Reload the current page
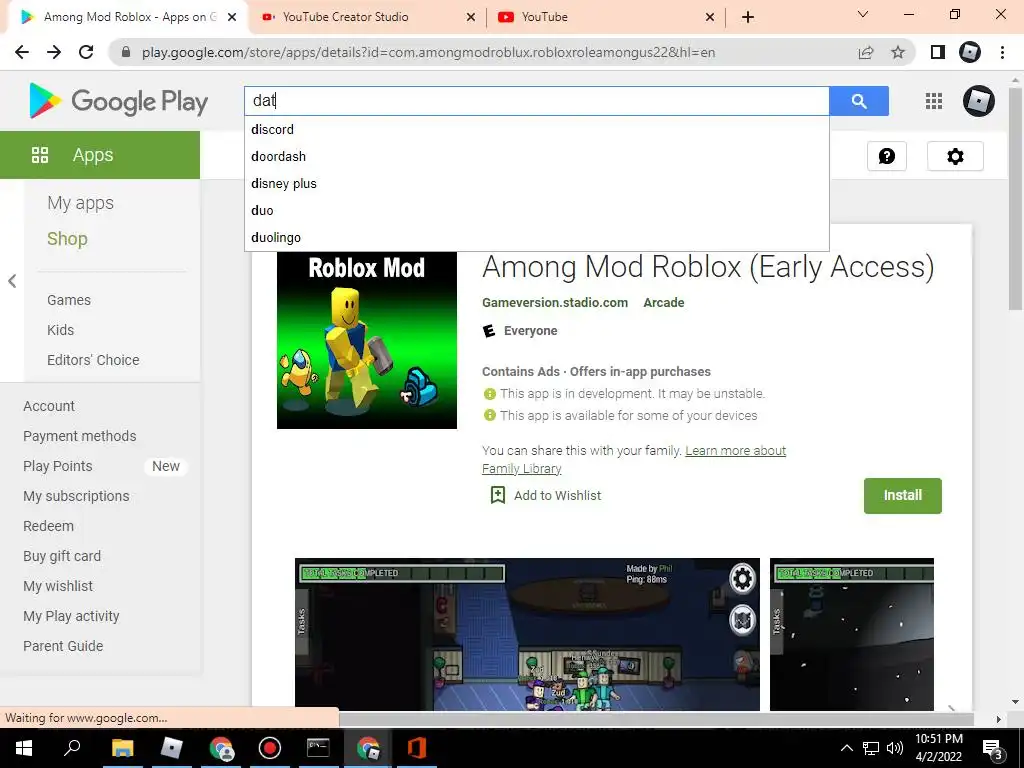Viewport: 1024px width, 768px height. click(x=86, y=52)
